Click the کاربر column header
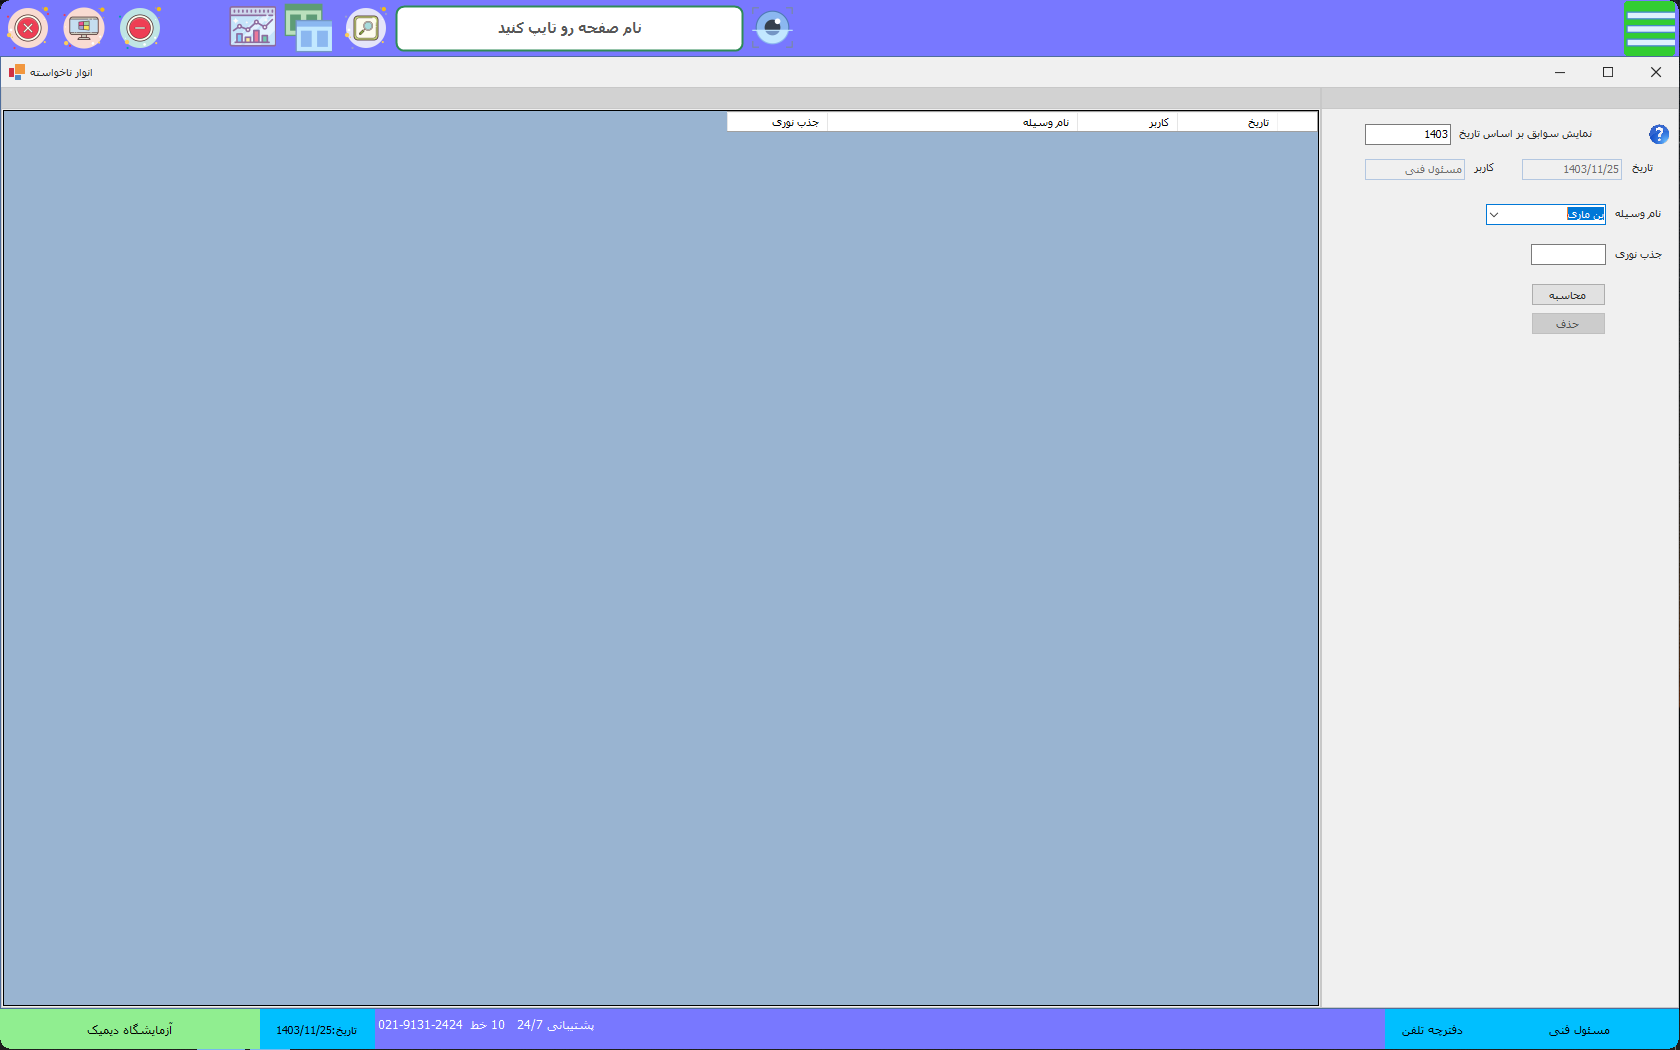 pos(1158,122)
